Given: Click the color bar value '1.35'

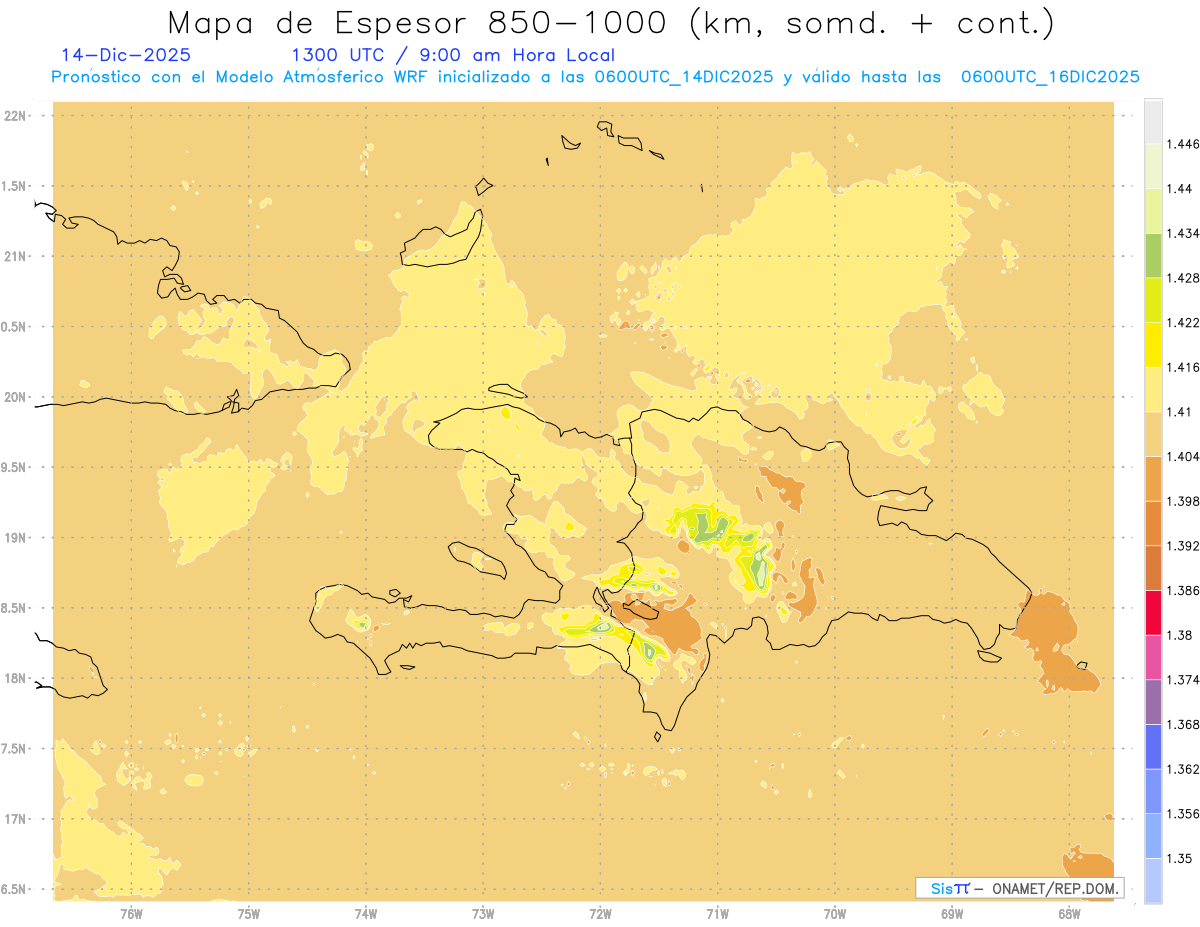Looking at the screenshot, I should pyautogui.click(x=1180, y=858).
